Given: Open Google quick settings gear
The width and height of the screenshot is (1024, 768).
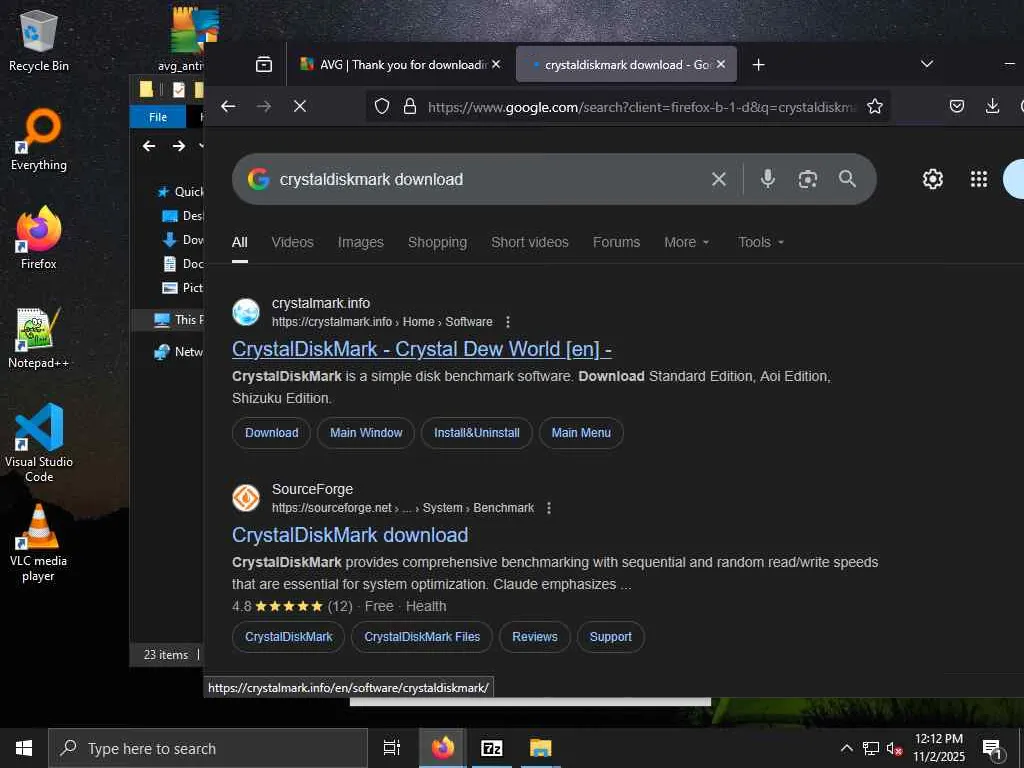Looking at the screenshot, I should pos(933,179).
